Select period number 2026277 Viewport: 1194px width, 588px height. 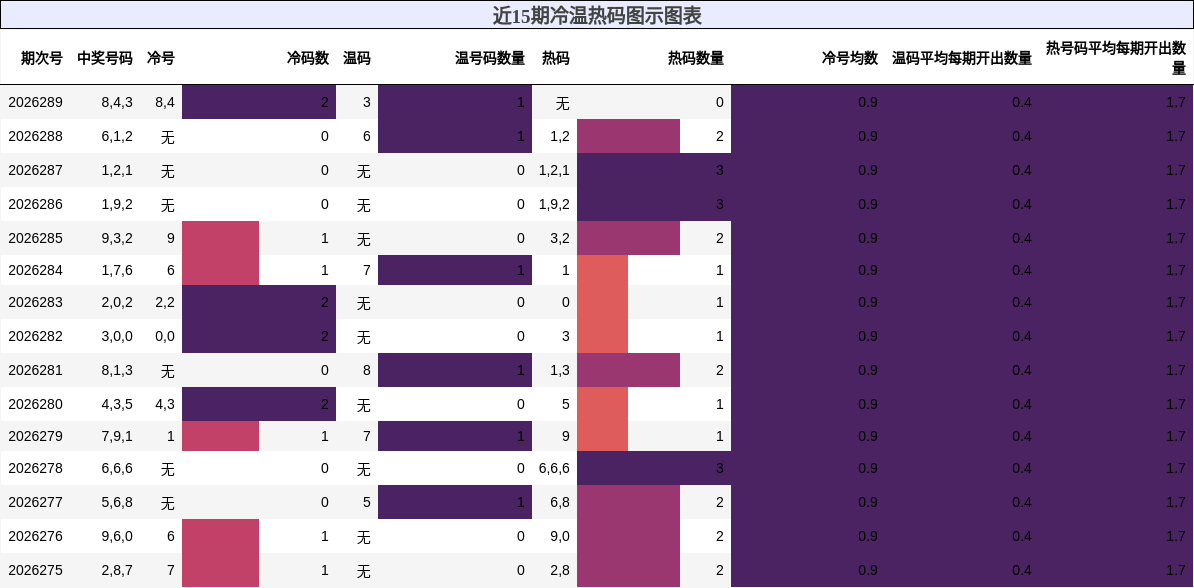pos(35,502)
